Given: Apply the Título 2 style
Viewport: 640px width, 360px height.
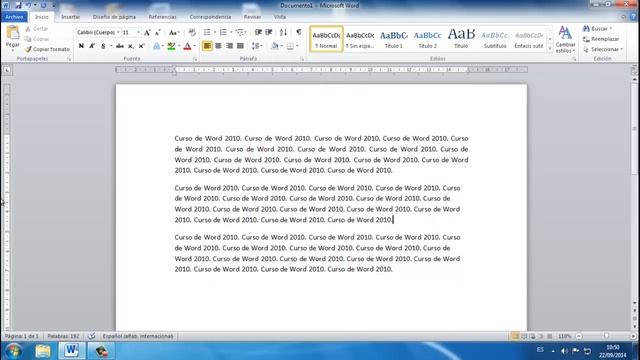Looking at the screenshot, I should (x=427, y=39).
